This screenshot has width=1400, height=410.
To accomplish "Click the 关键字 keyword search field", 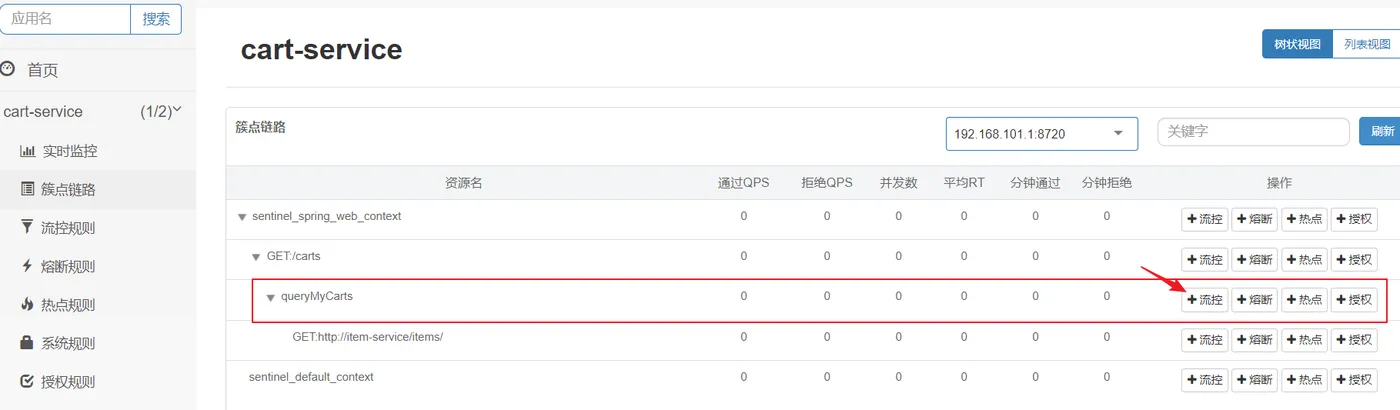I will click(1253, 132).
